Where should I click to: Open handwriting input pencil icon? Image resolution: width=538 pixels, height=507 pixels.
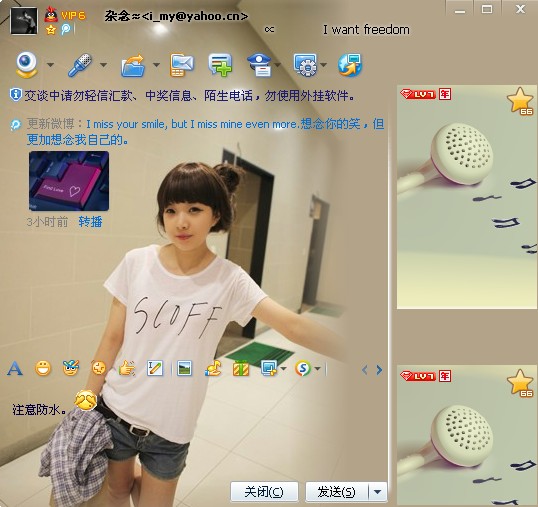pos(155,368)
